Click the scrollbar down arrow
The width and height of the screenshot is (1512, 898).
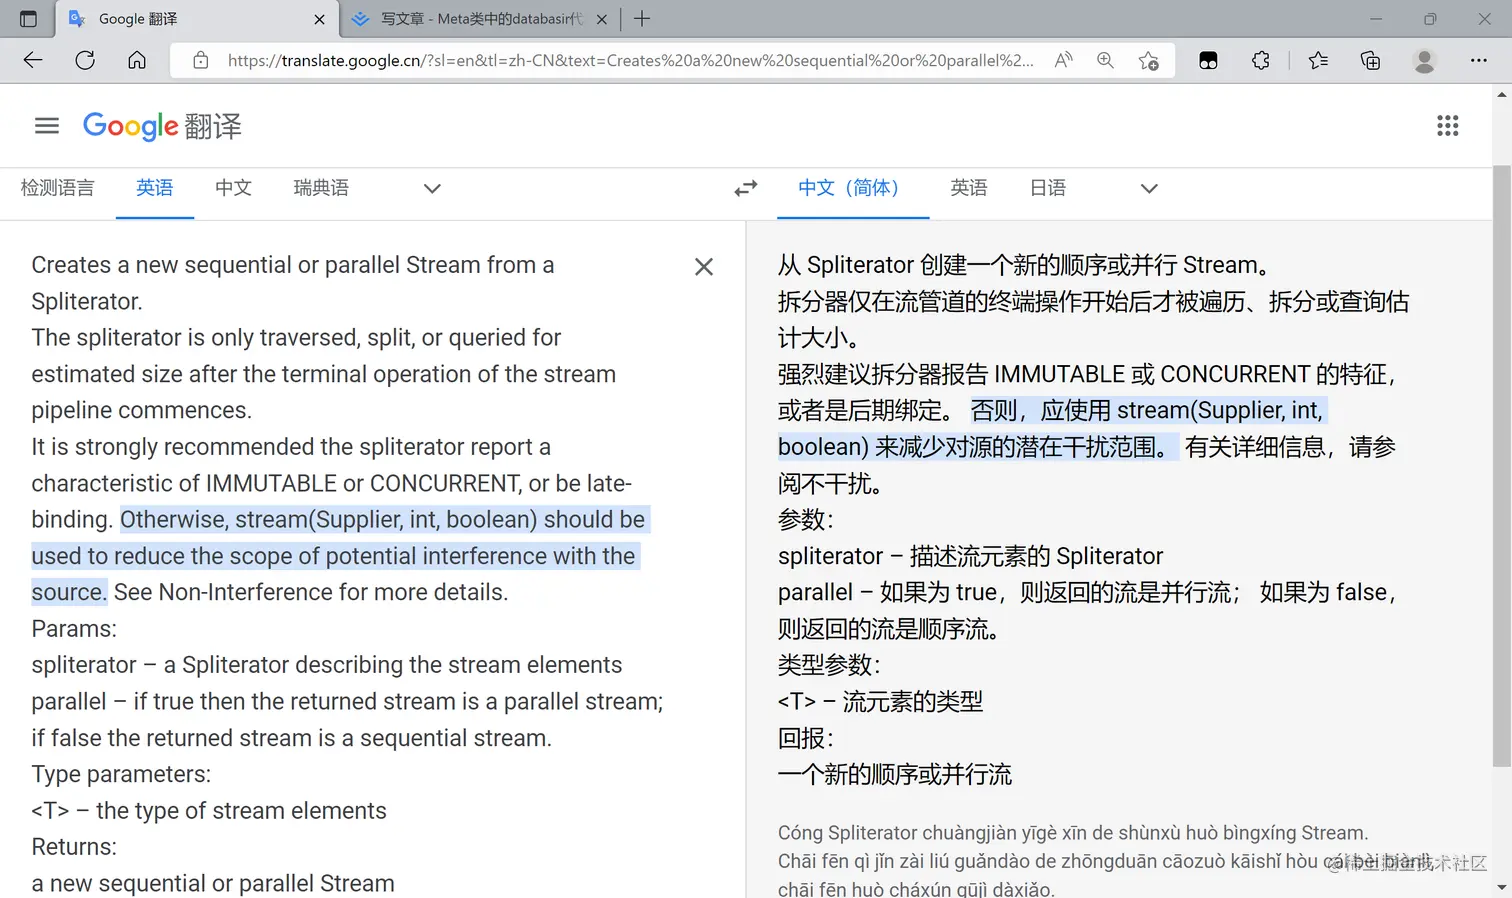point(1502,888)
